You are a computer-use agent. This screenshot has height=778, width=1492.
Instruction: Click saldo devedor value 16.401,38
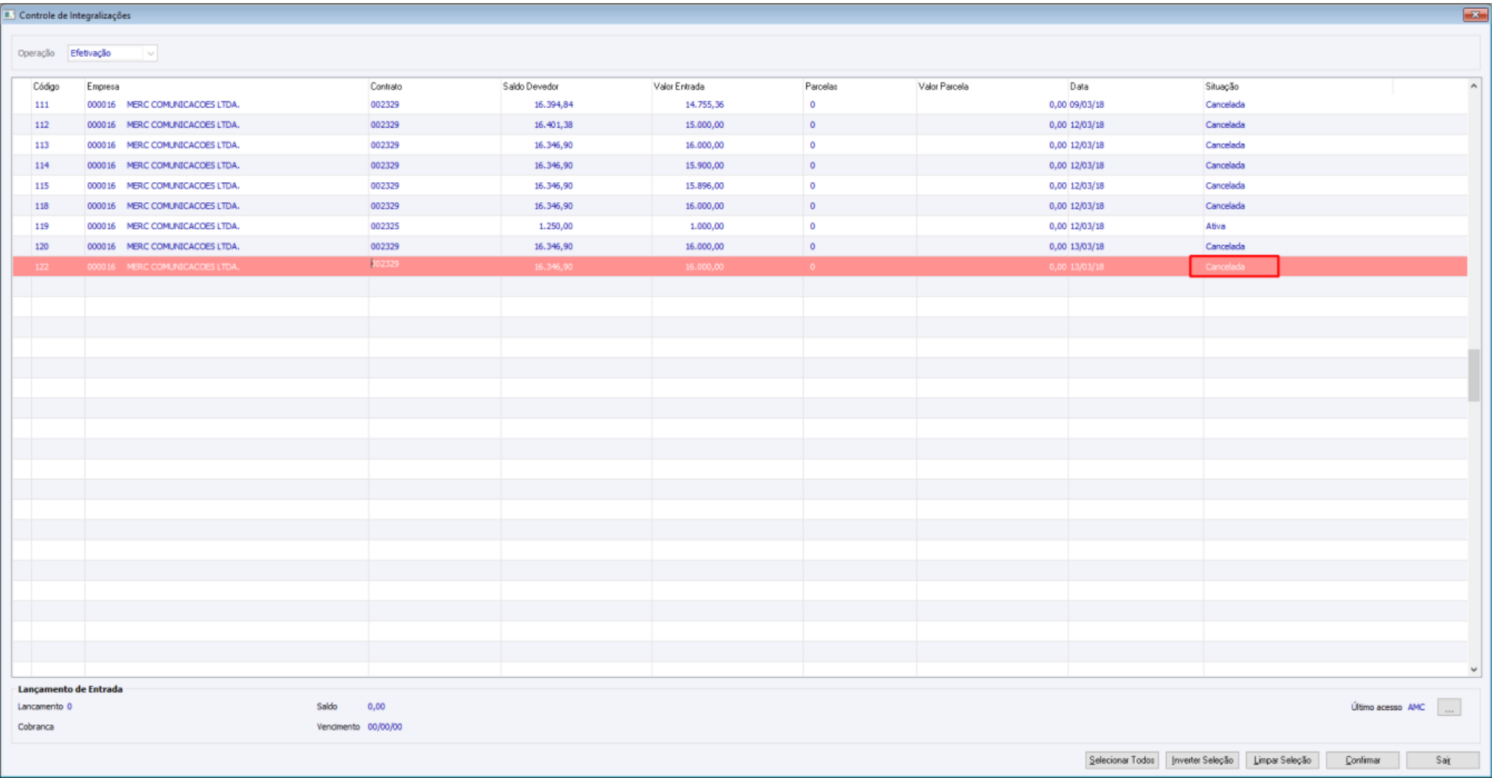click(x=553, y=125)
